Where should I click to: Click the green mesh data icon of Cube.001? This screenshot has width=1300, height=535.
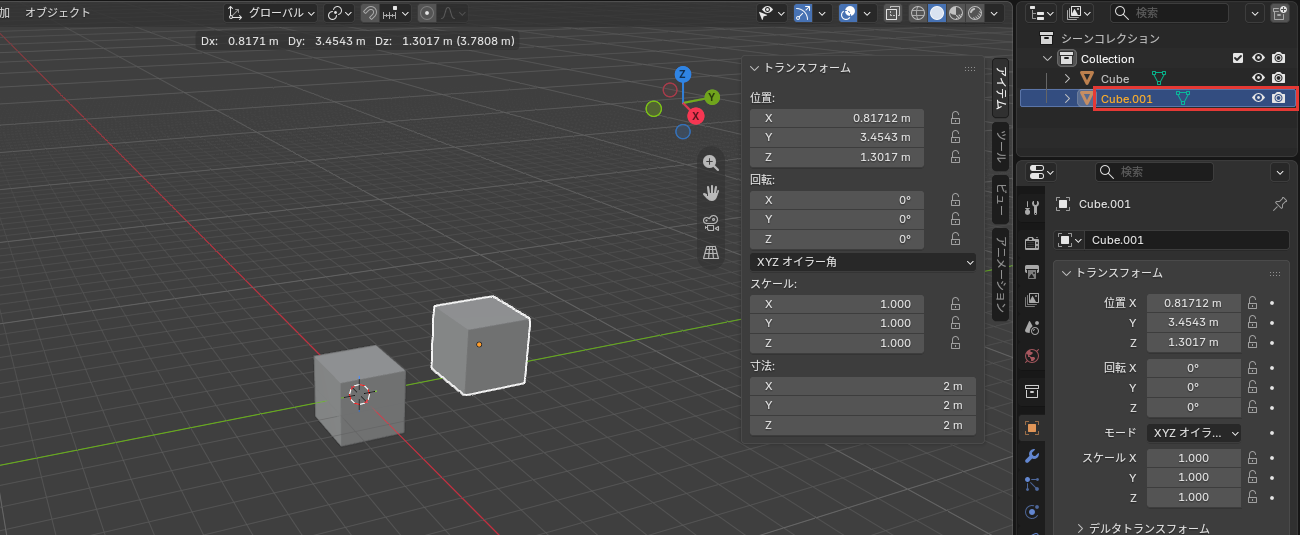point(1183,98)
